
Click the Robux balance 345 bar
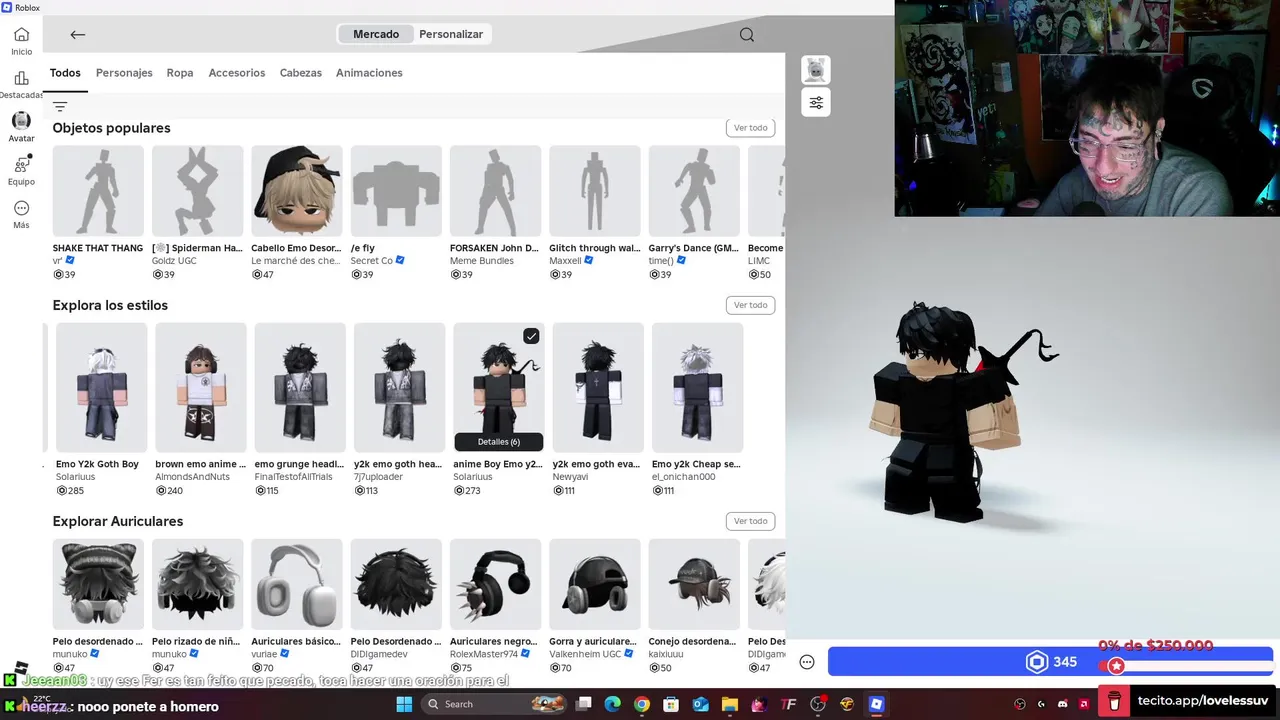tap(1050, 662)
